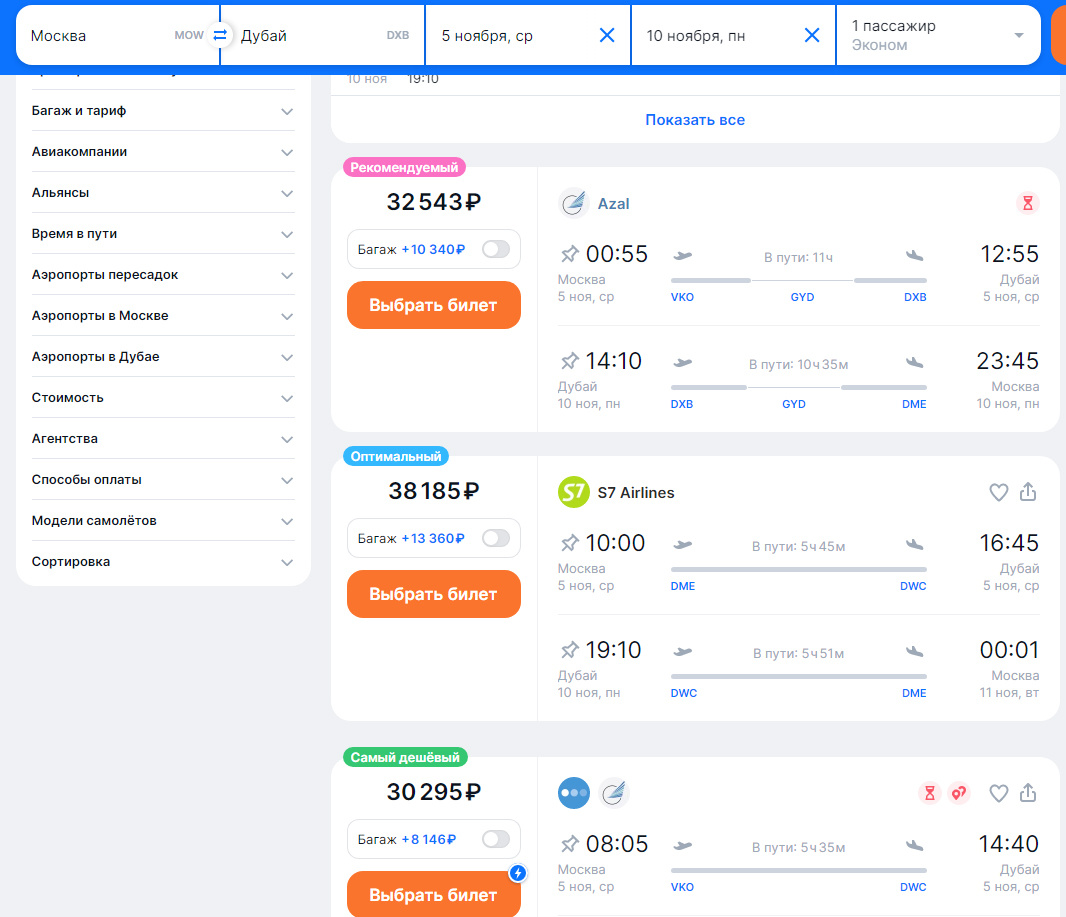Expand the Сортировка filter
Viewport: 1066px width, 917px height.
tap(162, 561)
